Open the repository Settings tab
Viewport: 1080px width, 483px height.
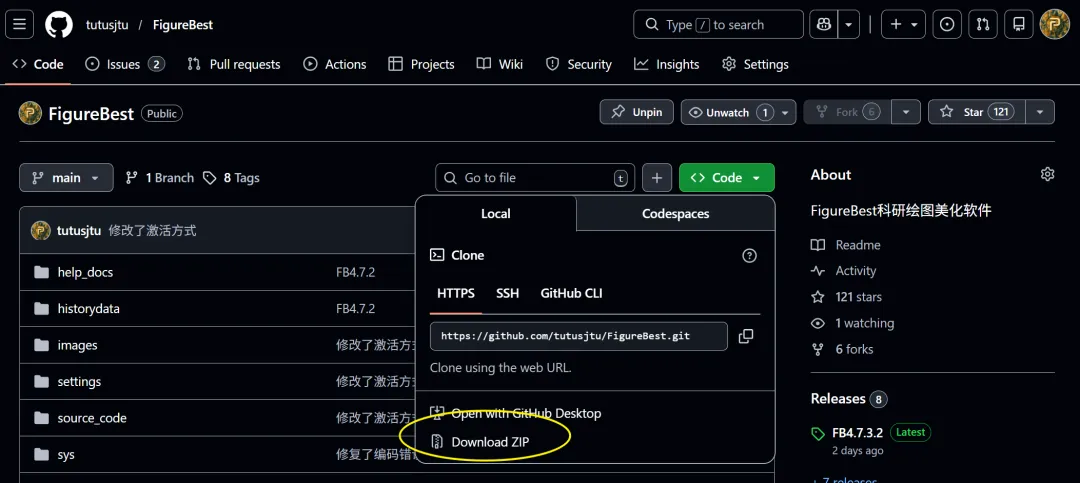click(756, 64)
